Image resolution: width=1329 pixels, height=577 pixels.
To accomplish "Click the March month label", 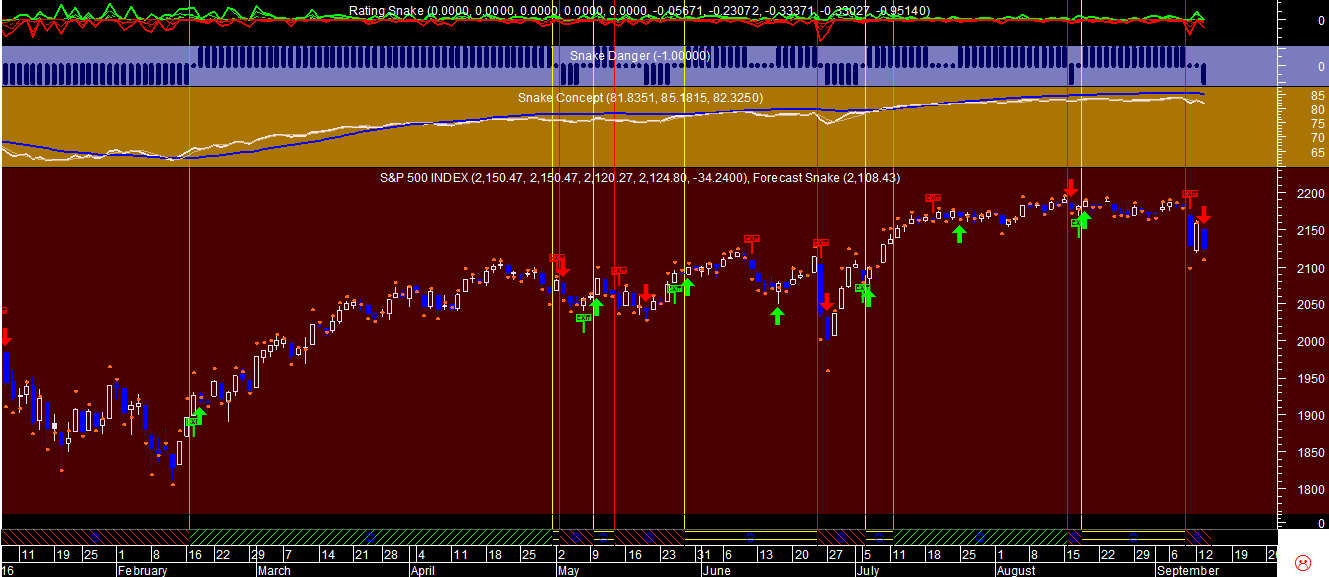I will [273, 571].
